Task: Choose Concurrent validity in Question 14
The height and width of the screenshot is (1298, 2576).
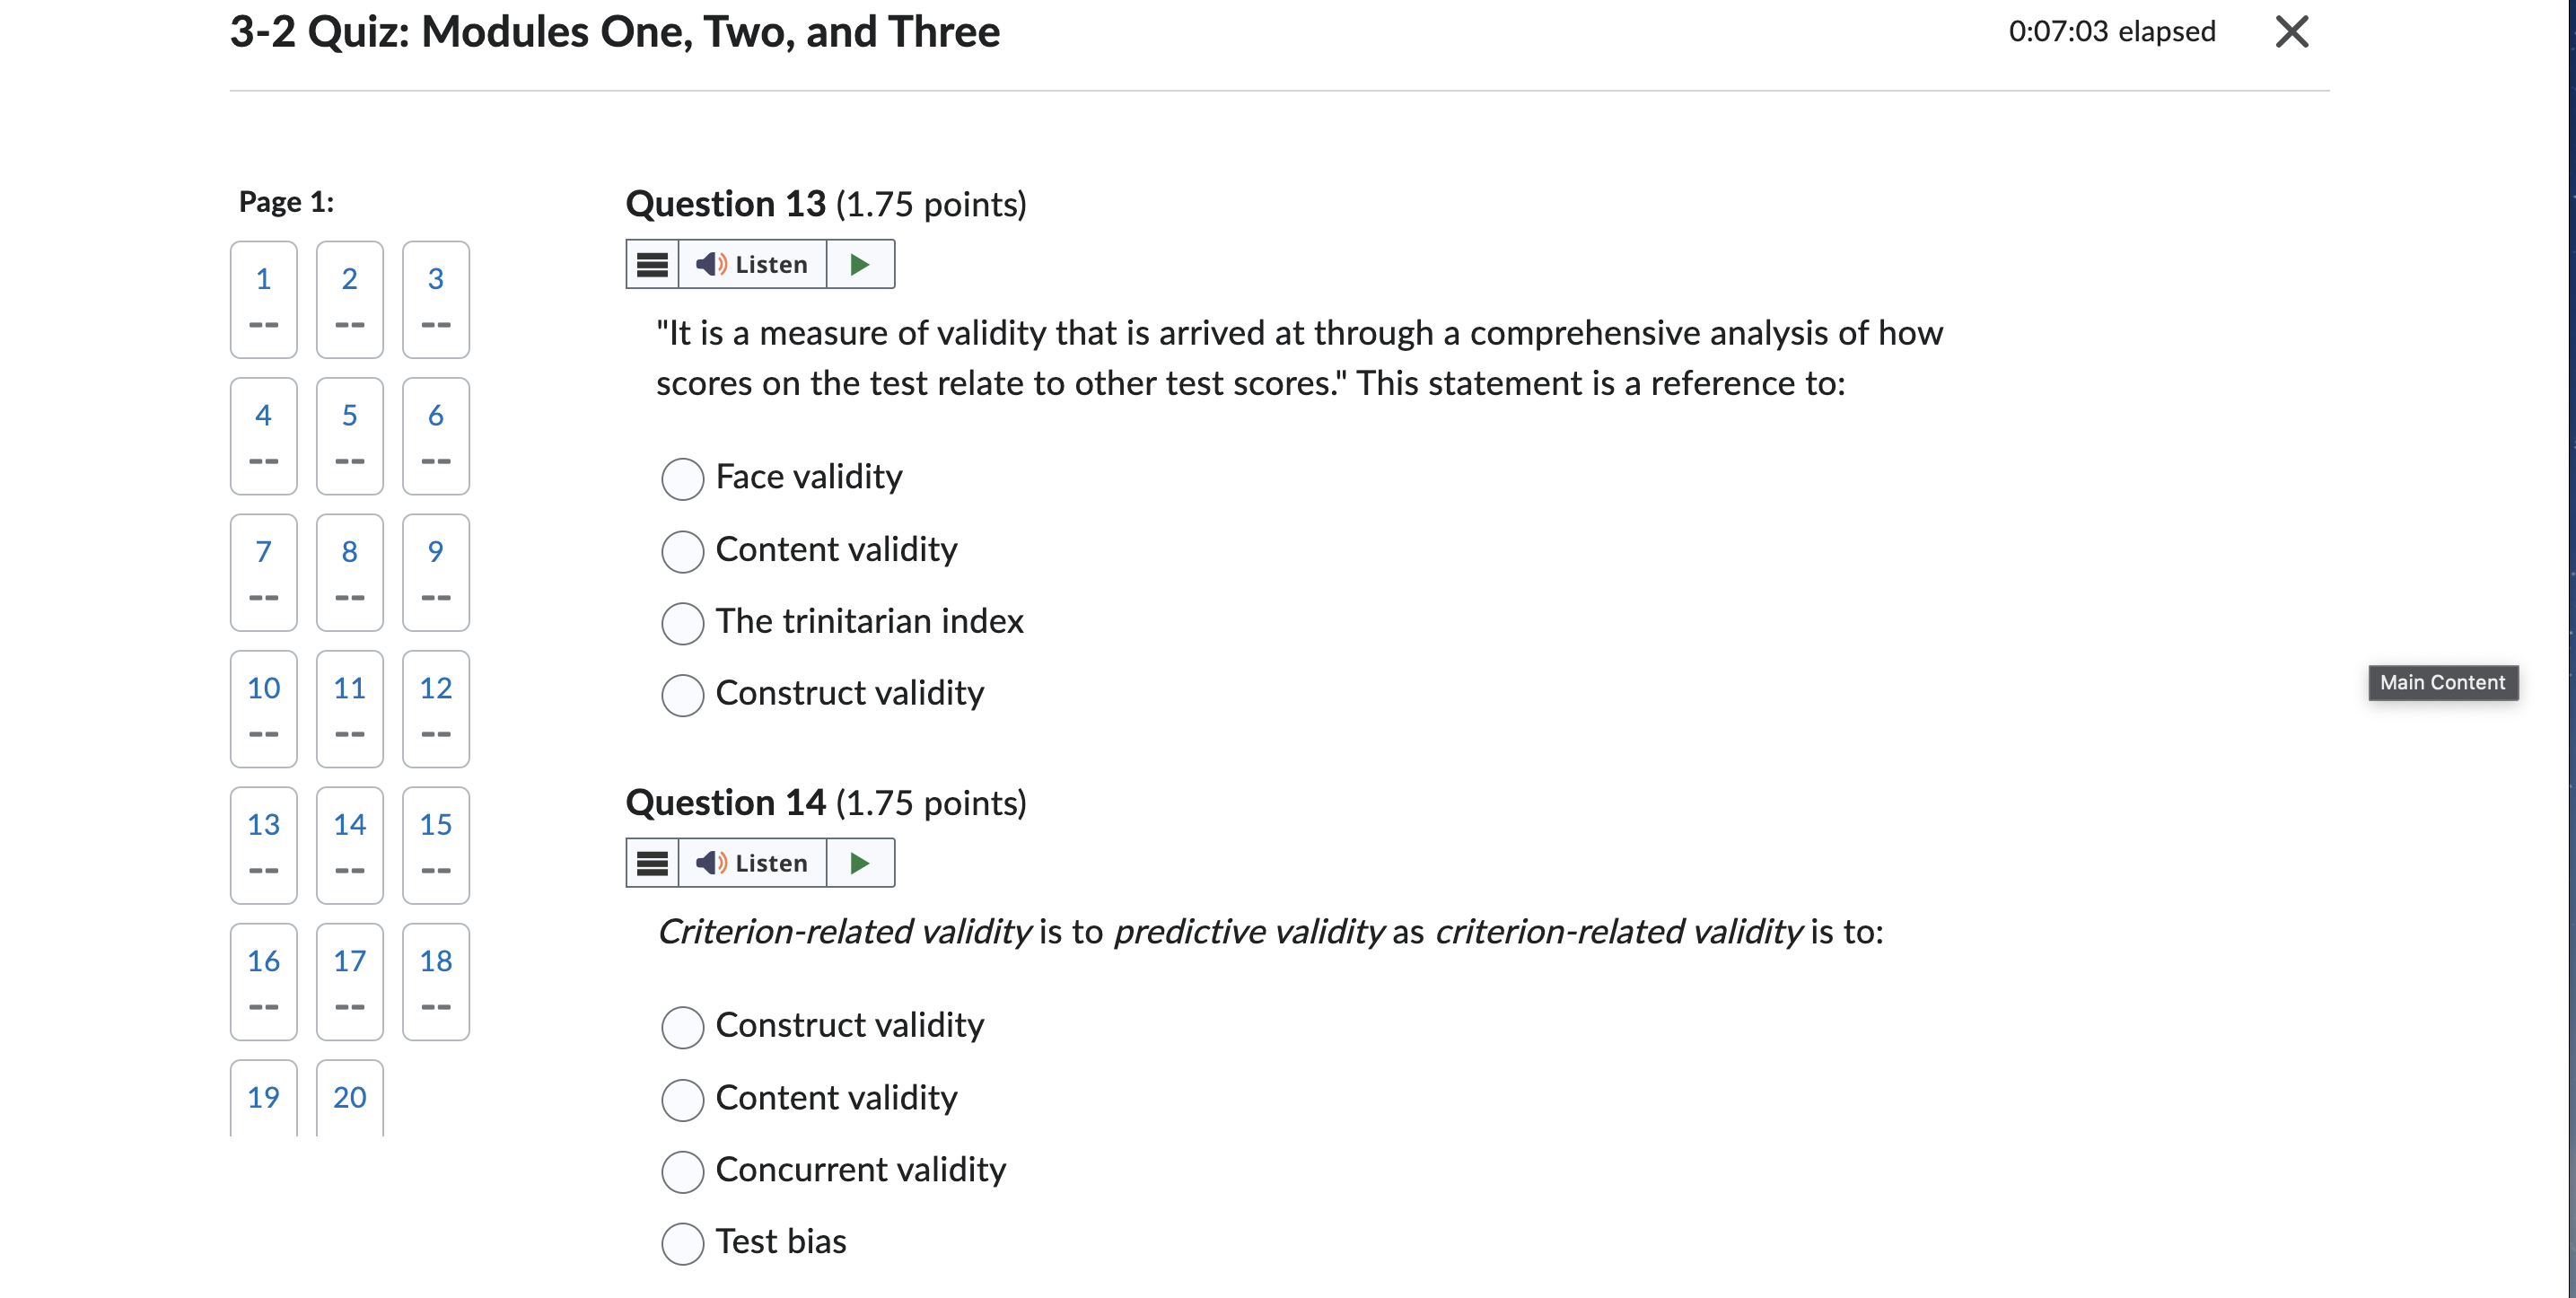Action: pyautogui.click(x=683, y=1171)
